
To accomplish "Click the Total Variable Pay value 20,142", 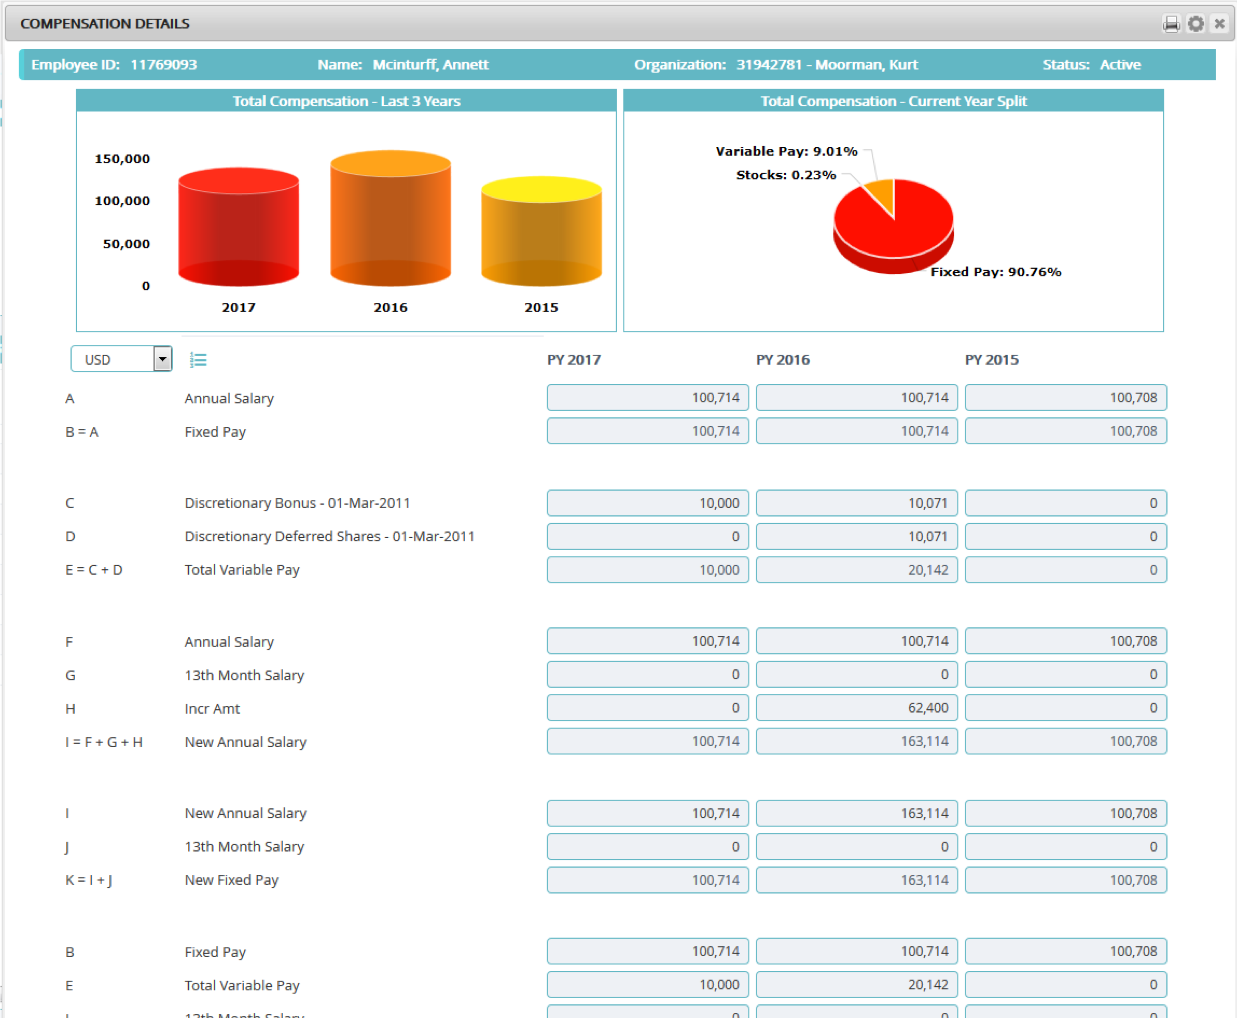I will coord(856,569).
